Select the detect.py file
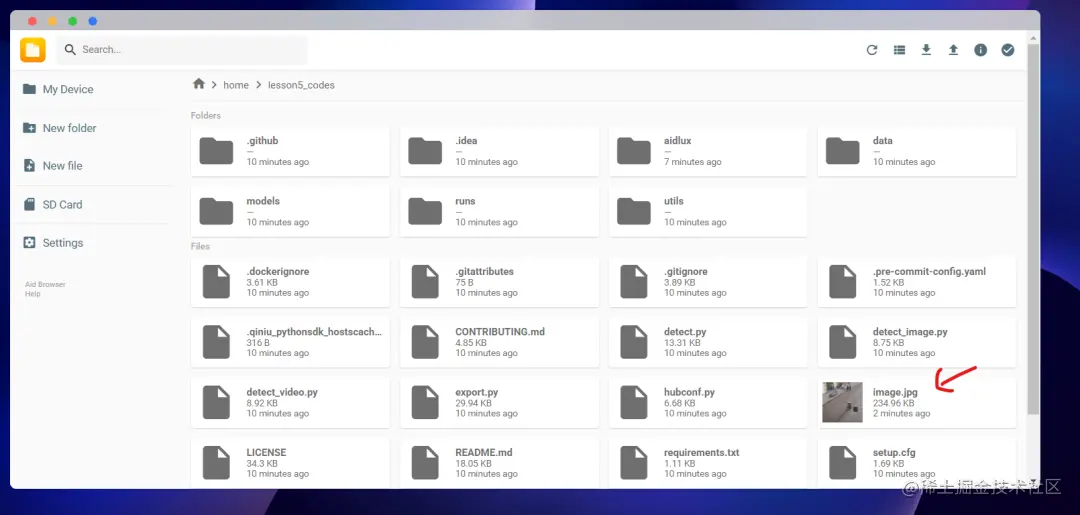 pyautogui.click(x=708, y=342)
